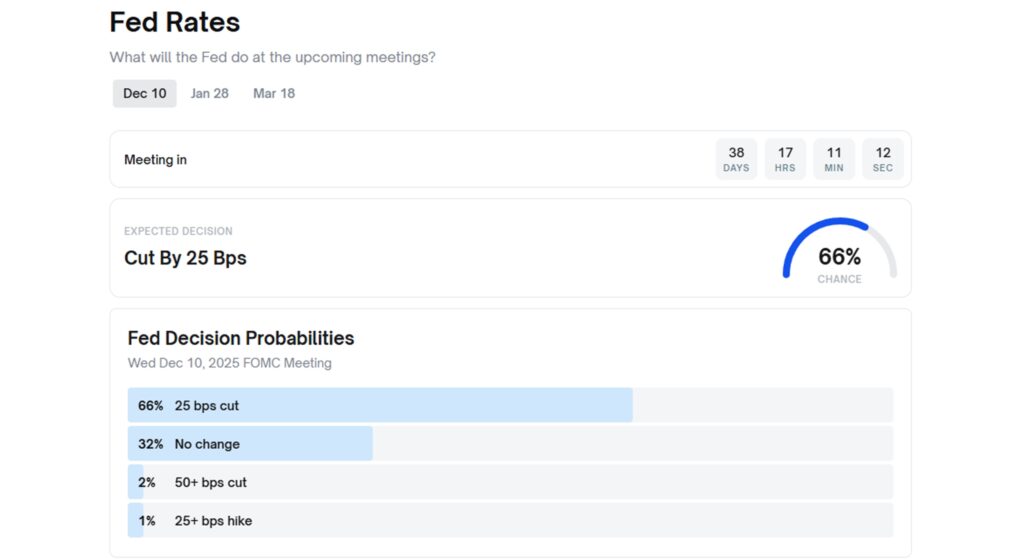Click the 'Meeting in' label
Screen dimensions: 1024x559
tap(155, 160)
